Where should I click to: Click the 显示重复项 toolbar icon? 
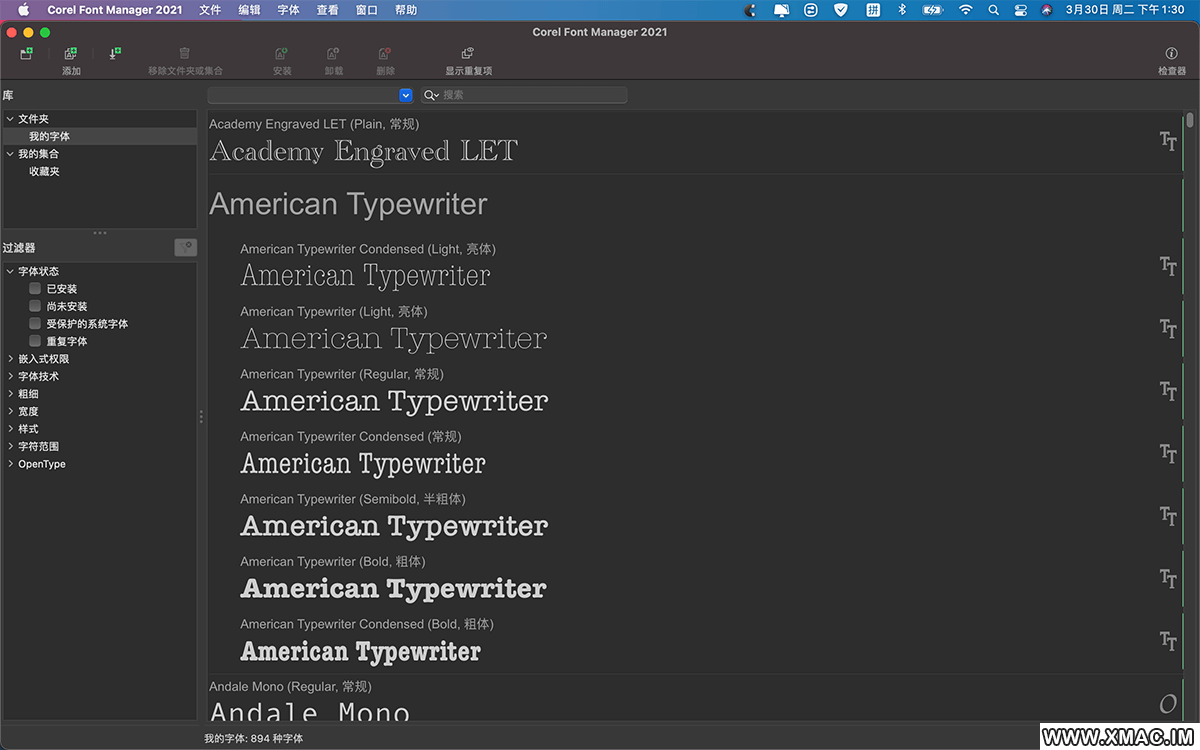467,53
